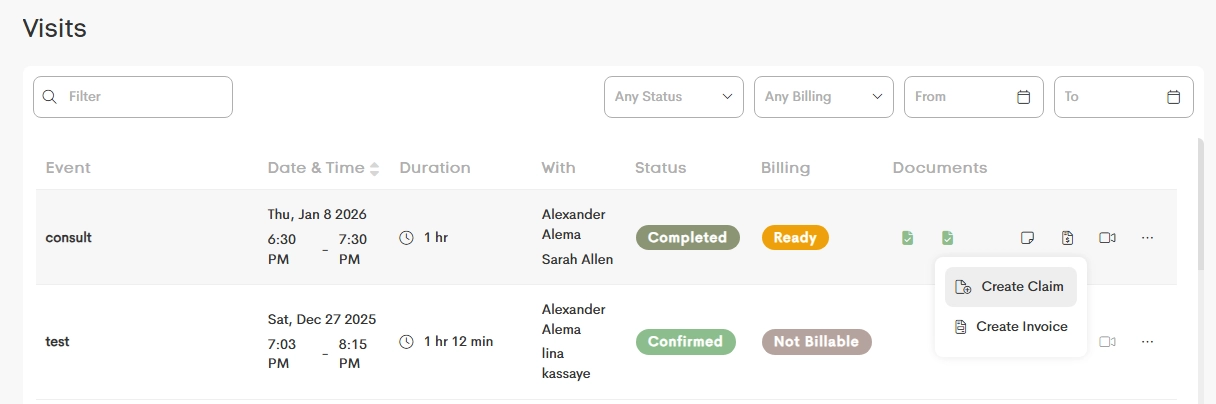Click video camera icon in test row
The width and height of the screenshot is (1216, 404).
pyautogui.click(x=1107, y=342)
